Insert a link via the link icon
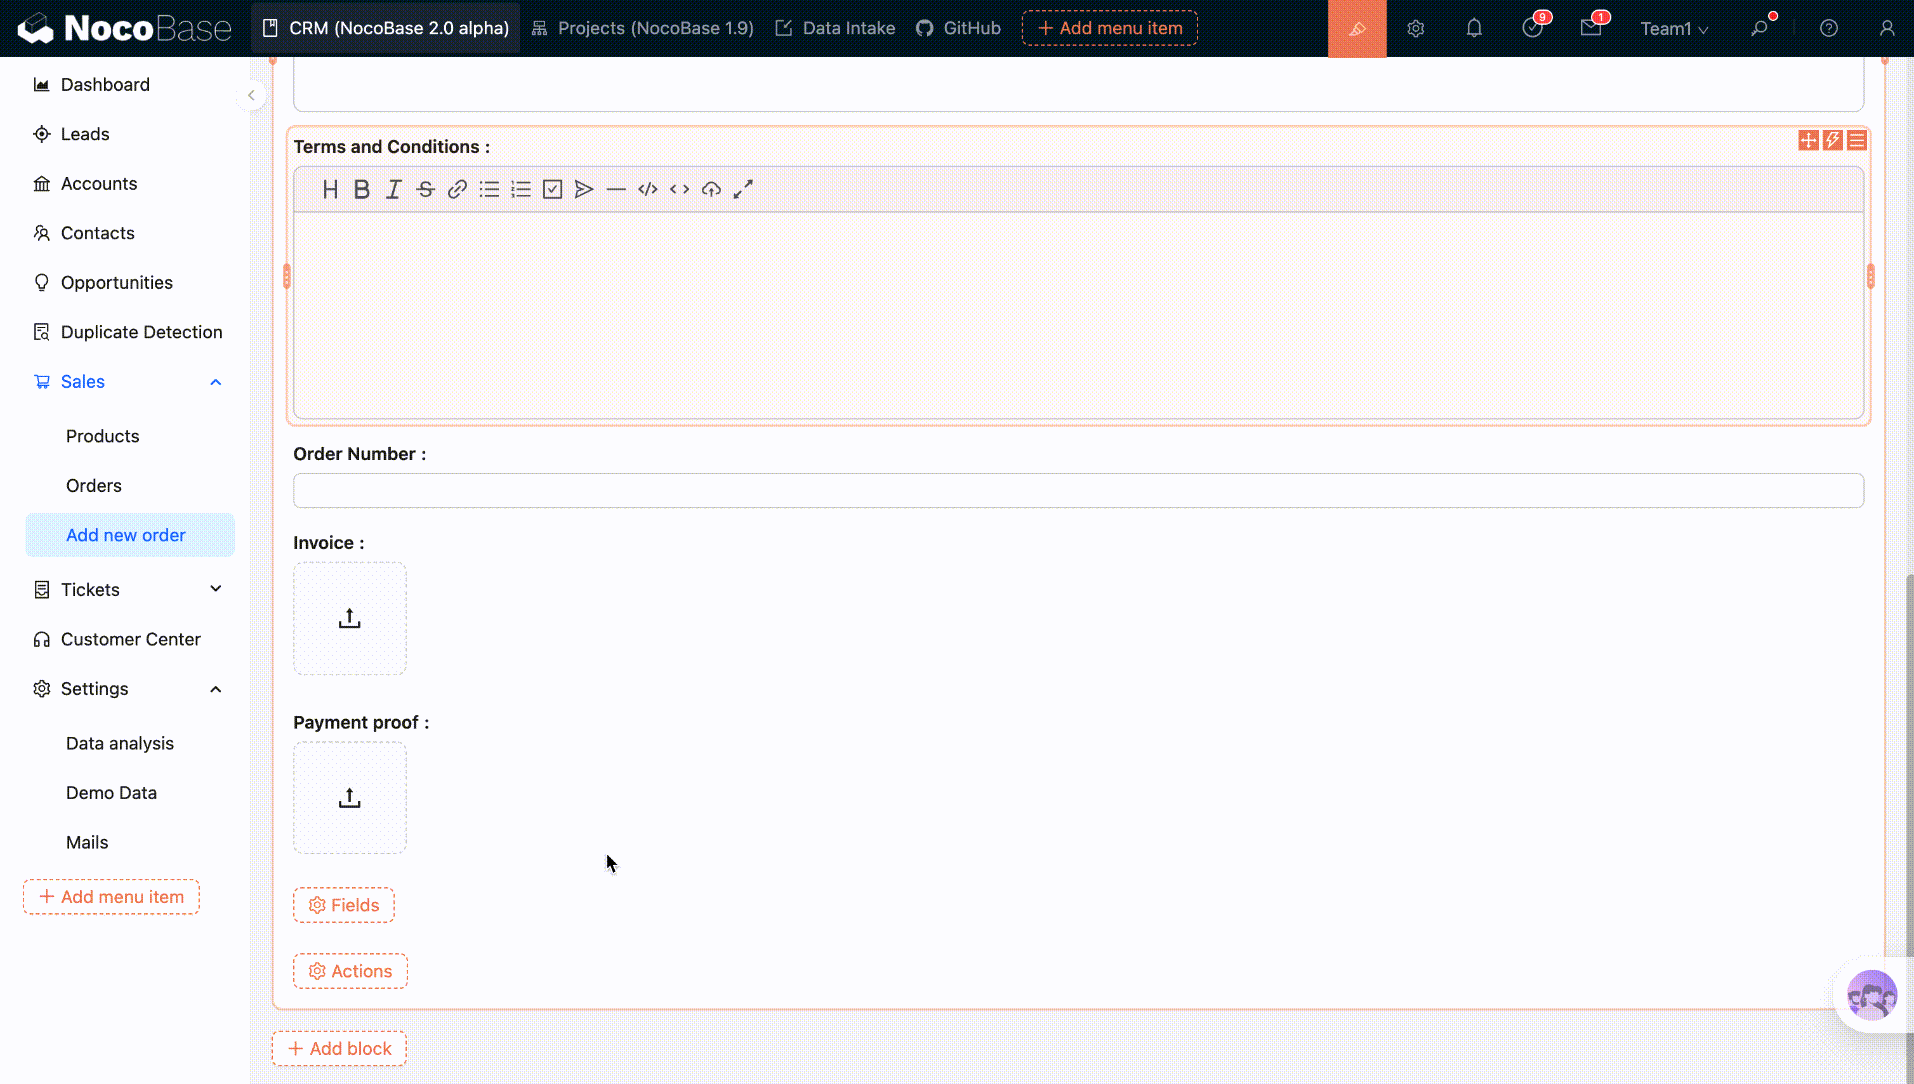Screen dimensions: 1914x1084 coord(457,190)
